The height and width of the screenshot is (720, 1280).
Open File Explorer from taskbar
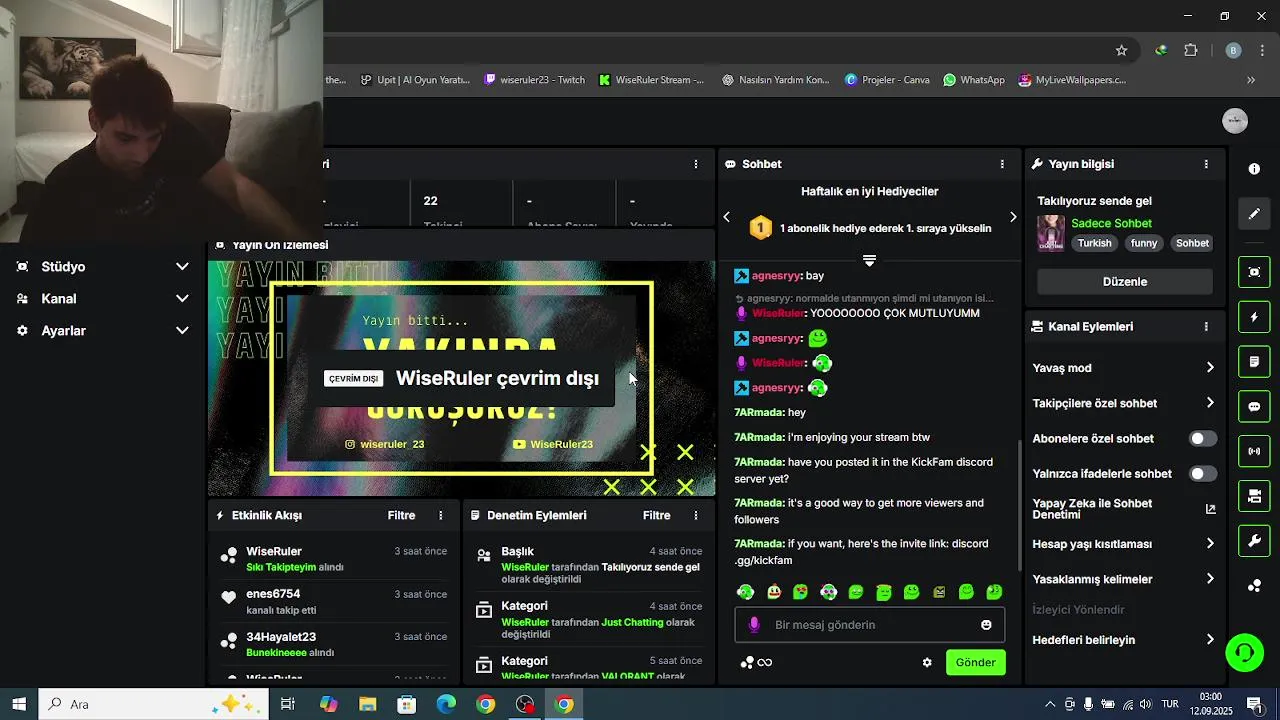tap(367, 704)
